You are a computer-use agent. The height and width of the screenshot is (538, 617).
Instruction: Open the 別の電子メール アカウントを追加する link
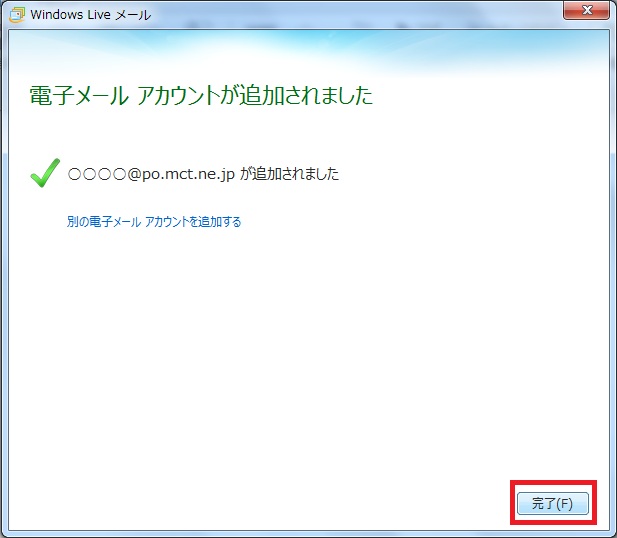click(x=154, y=222)
